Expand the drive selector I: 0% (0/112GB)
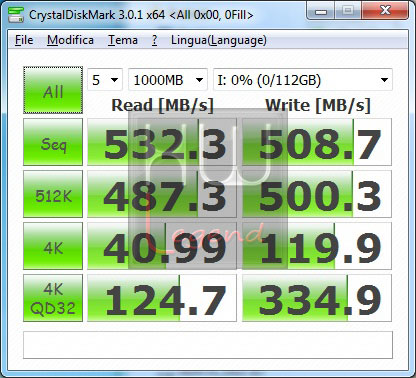Screen dimensions: 416x378 tap(303, 80)
